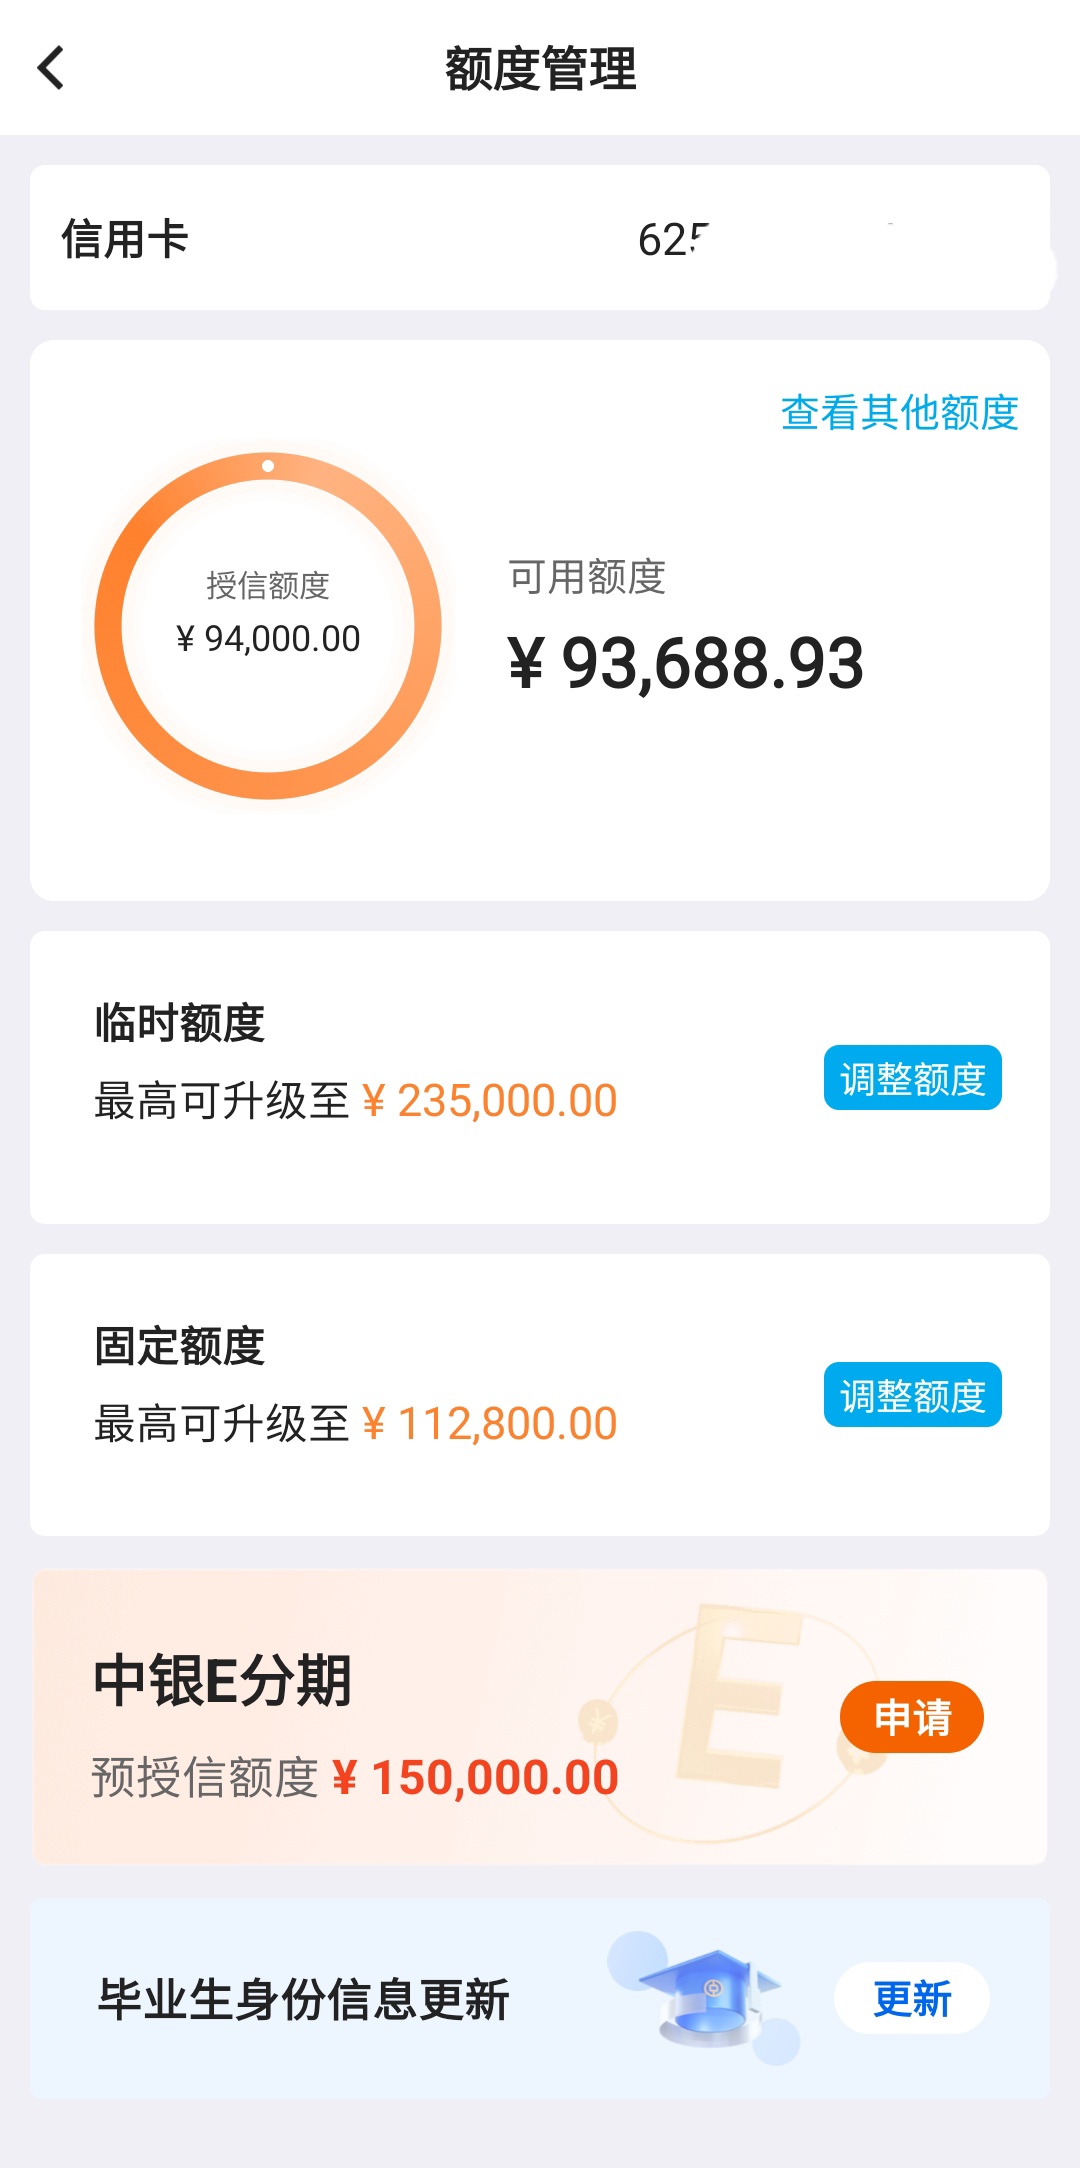Tap the orange credit limit ring
The image size is (1080, 2168).
pyautogui.click(x=268, y=626)
